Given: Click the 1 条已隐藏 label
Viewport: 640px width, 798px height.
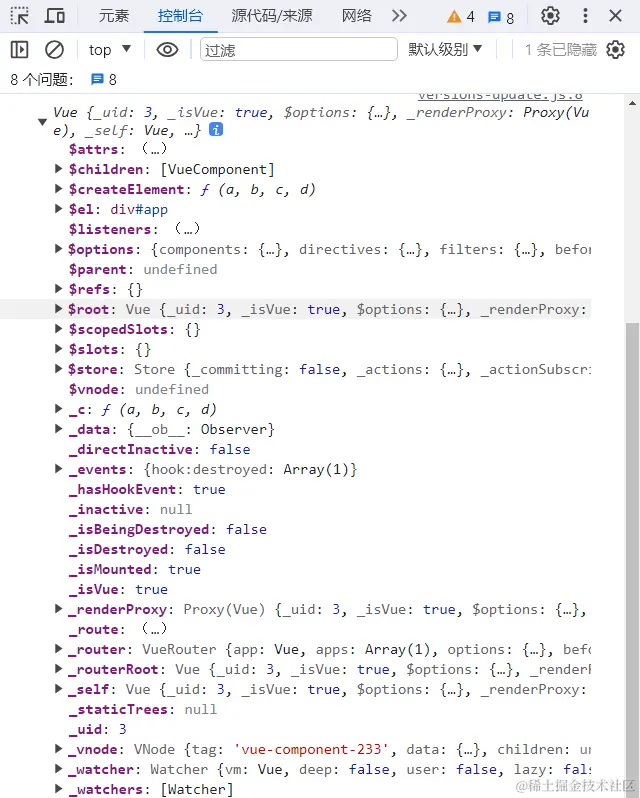Looking at the screenshot, I should 561,50.
